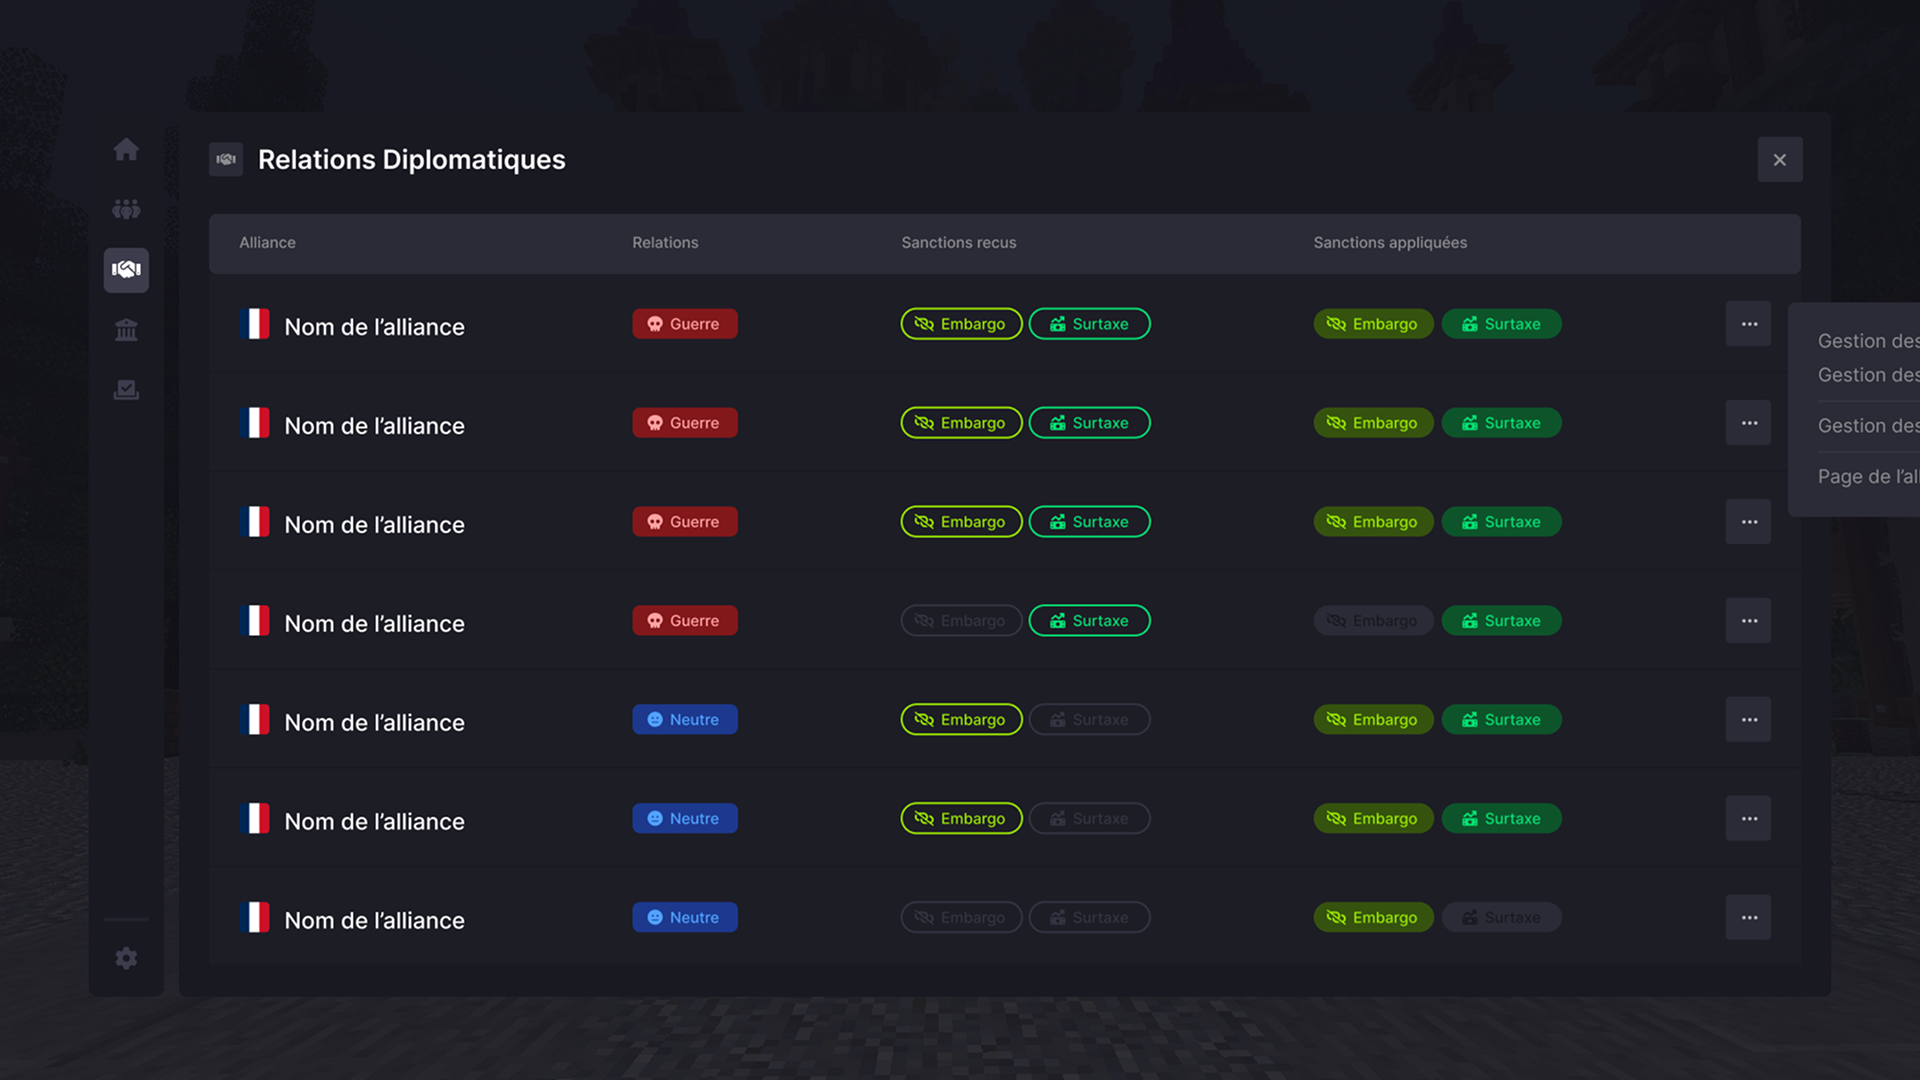The image size is (1920, 1080).
Task: Open three-dot menu for second alliance row
Action: [1748, 423]
